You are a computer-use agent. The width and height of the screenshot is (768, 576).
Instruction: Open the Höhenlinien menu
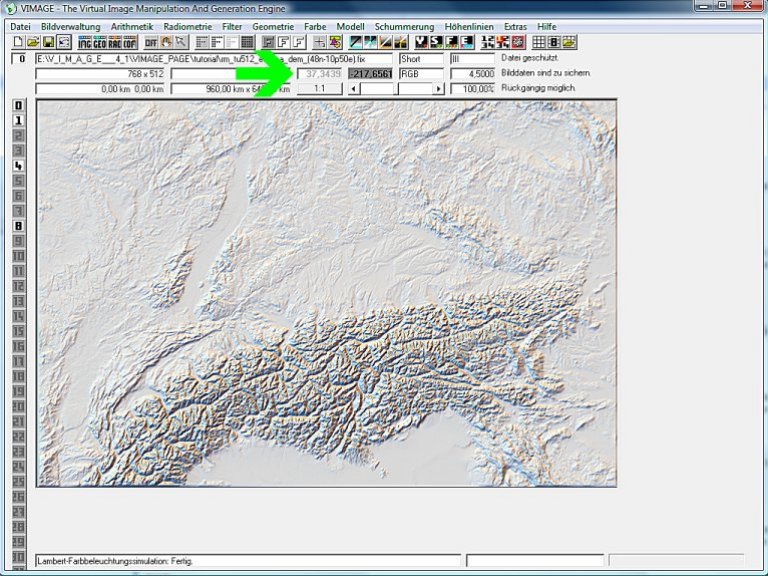click(469, 26)
